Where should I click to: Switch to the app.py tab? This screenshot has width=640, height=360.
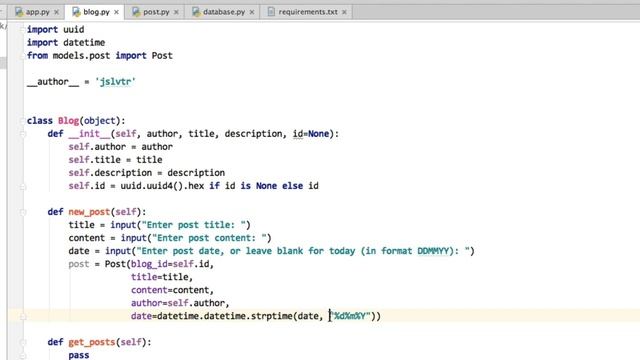tap(37, 12)
